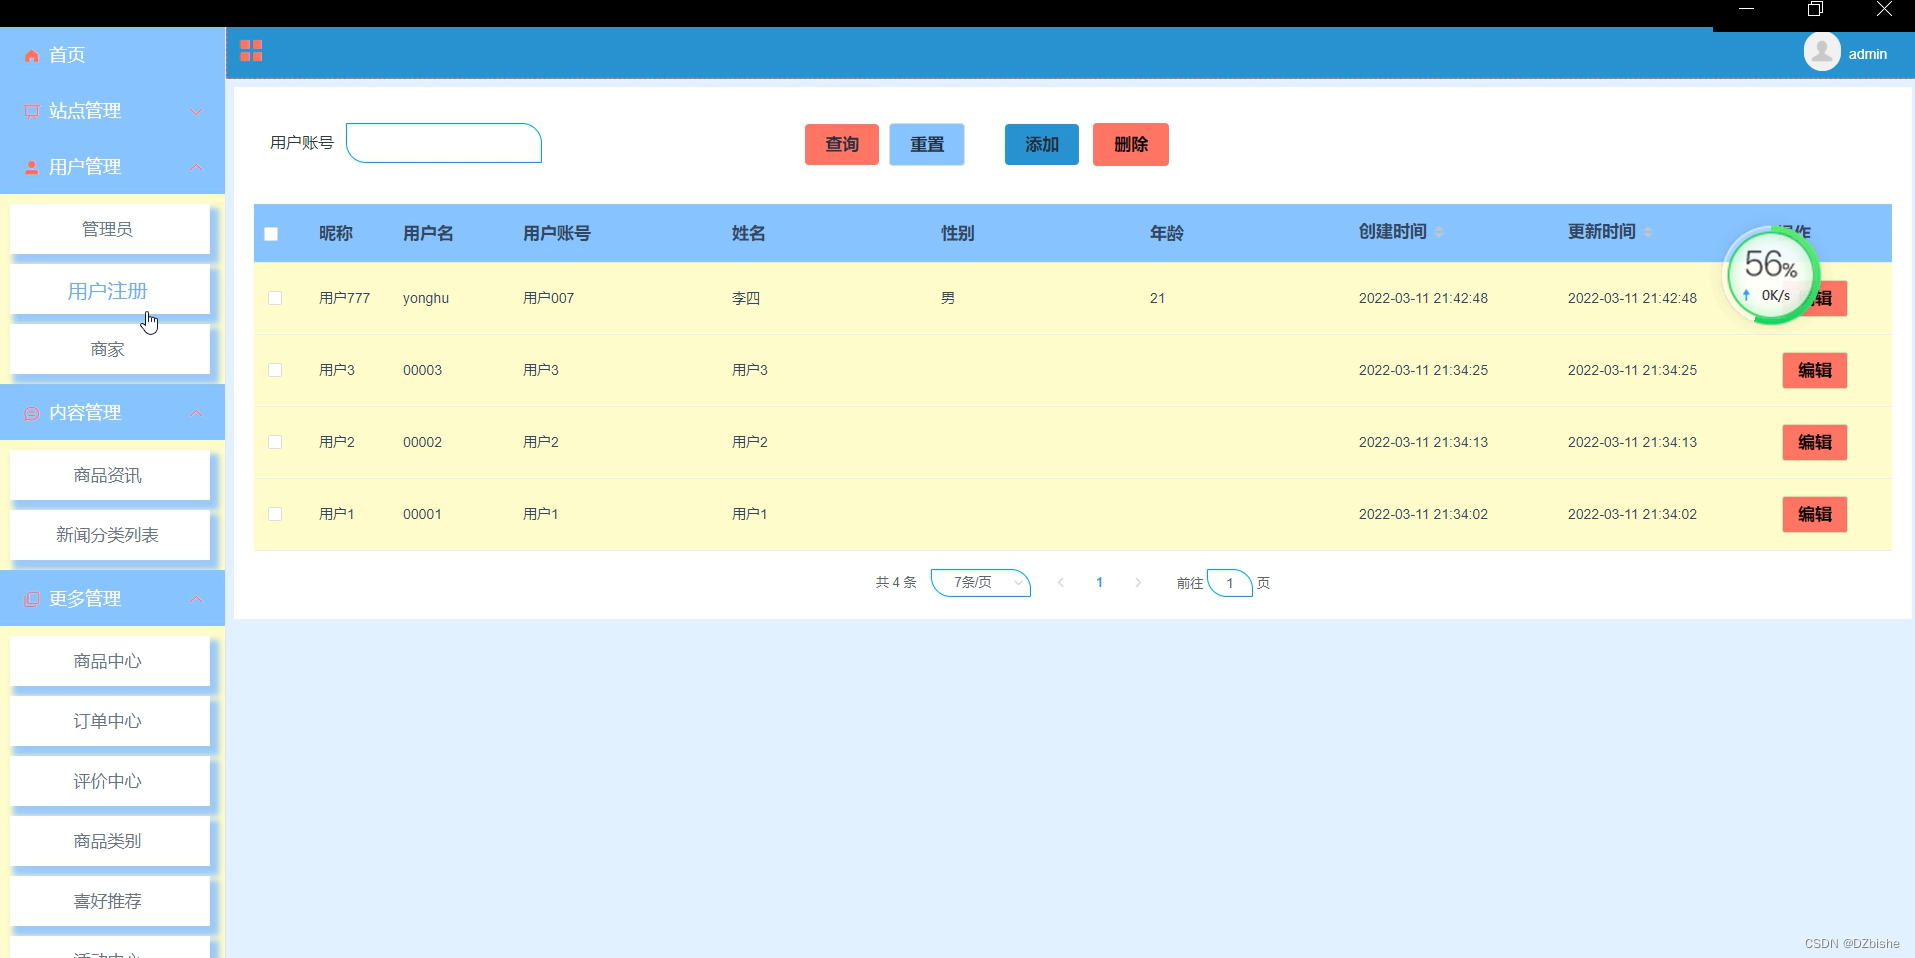Check the row for 用户3
This screenshot has height=958, width=1915.
point(275,370)
